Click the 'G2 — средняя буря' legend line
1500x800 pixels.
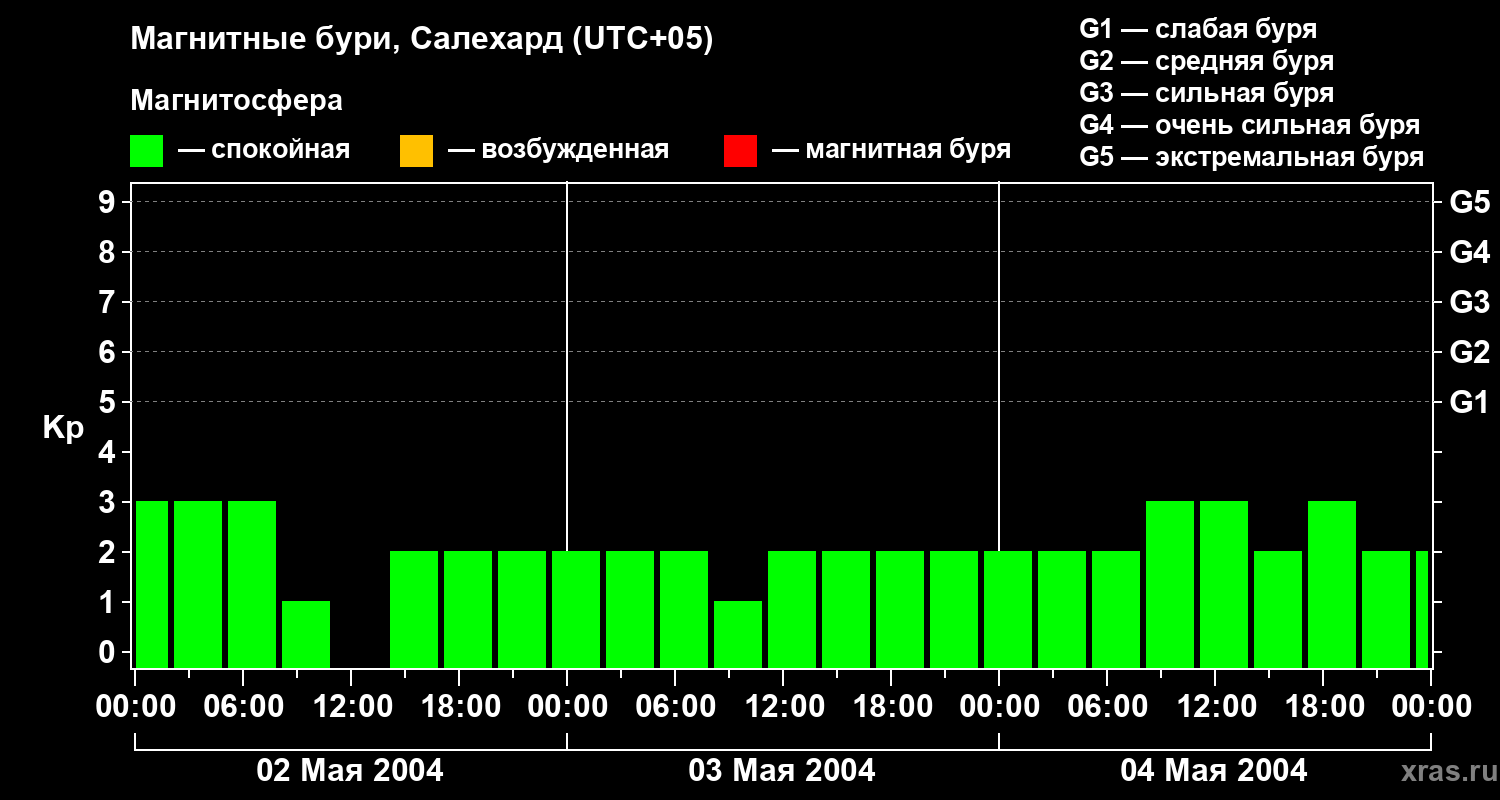click(x=1207, y=60)
